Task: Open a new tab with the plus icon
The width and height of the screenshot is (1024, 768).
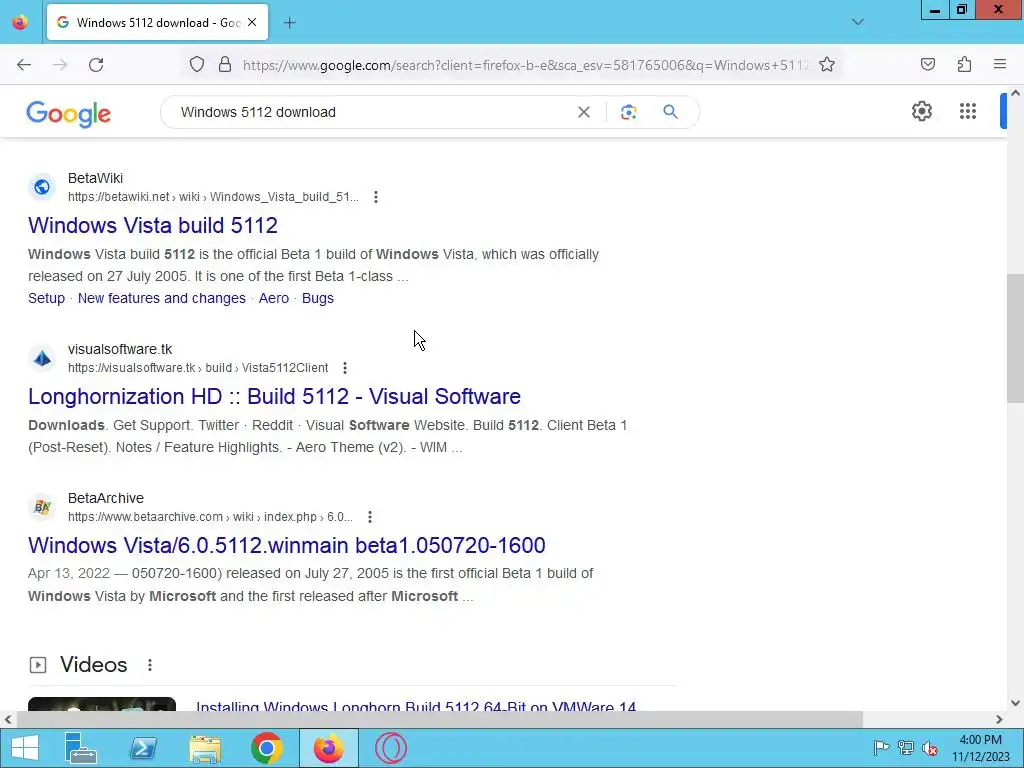Action: (x=289, y=23)
